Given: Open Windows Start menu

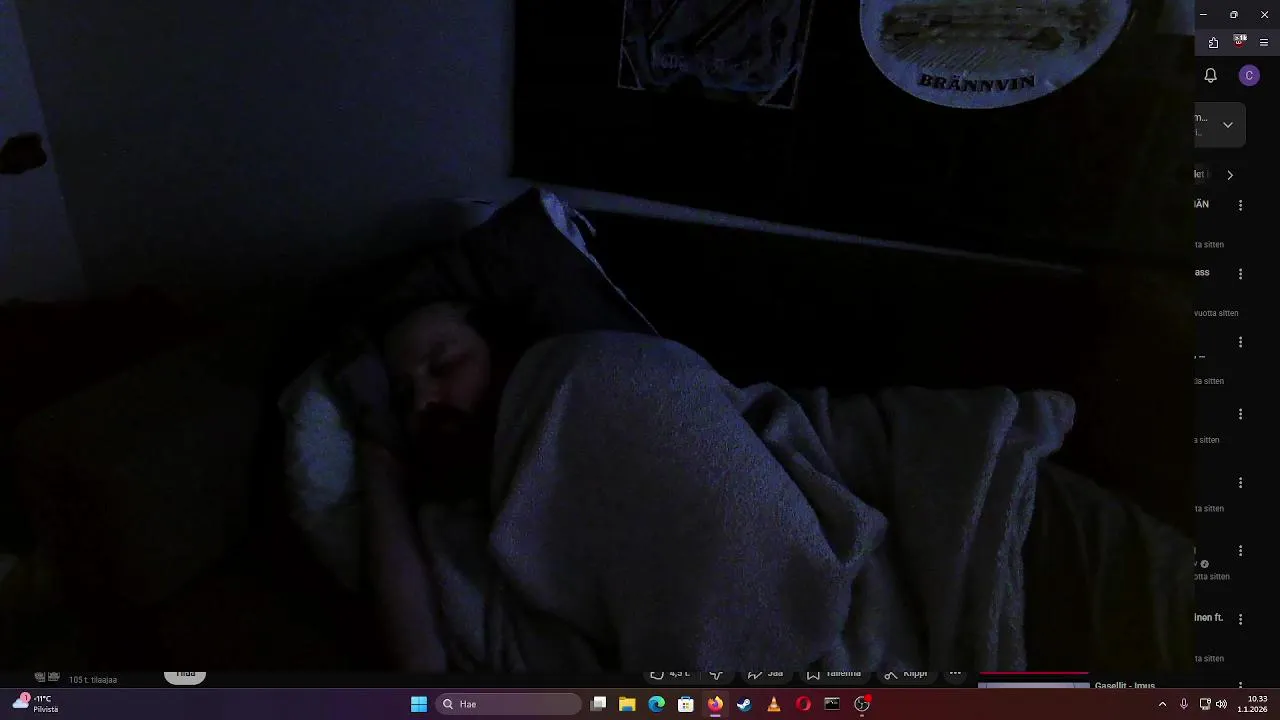Looking at the screenshot, I should pos(419,704).
